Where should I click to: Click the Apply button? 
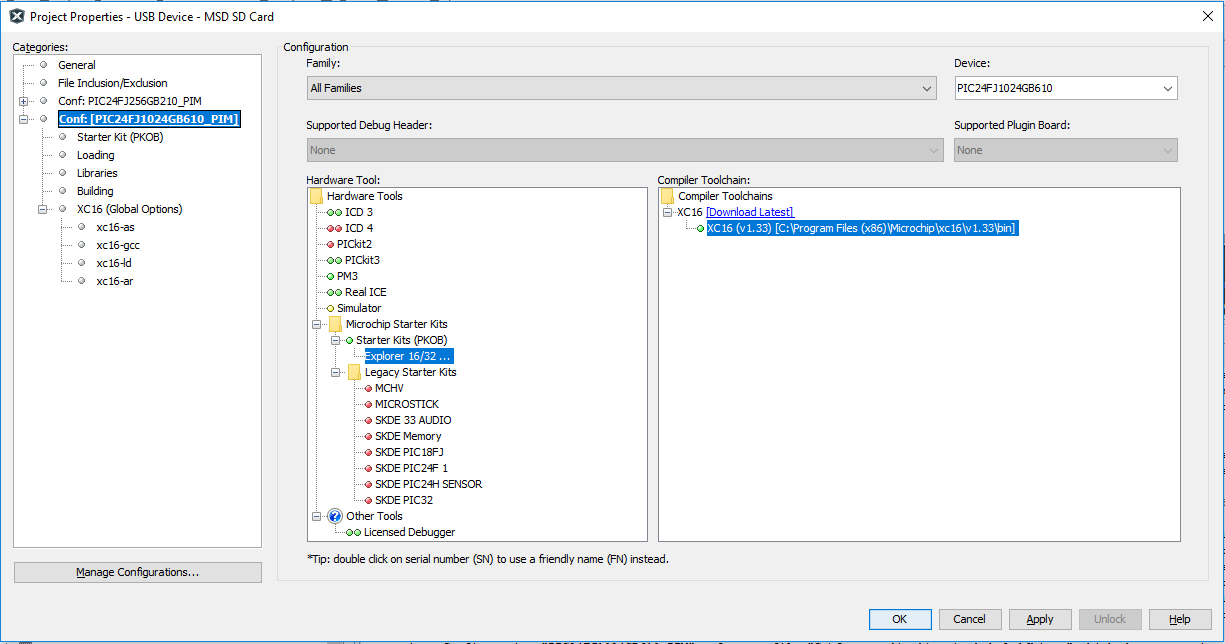pos(1040,619)
